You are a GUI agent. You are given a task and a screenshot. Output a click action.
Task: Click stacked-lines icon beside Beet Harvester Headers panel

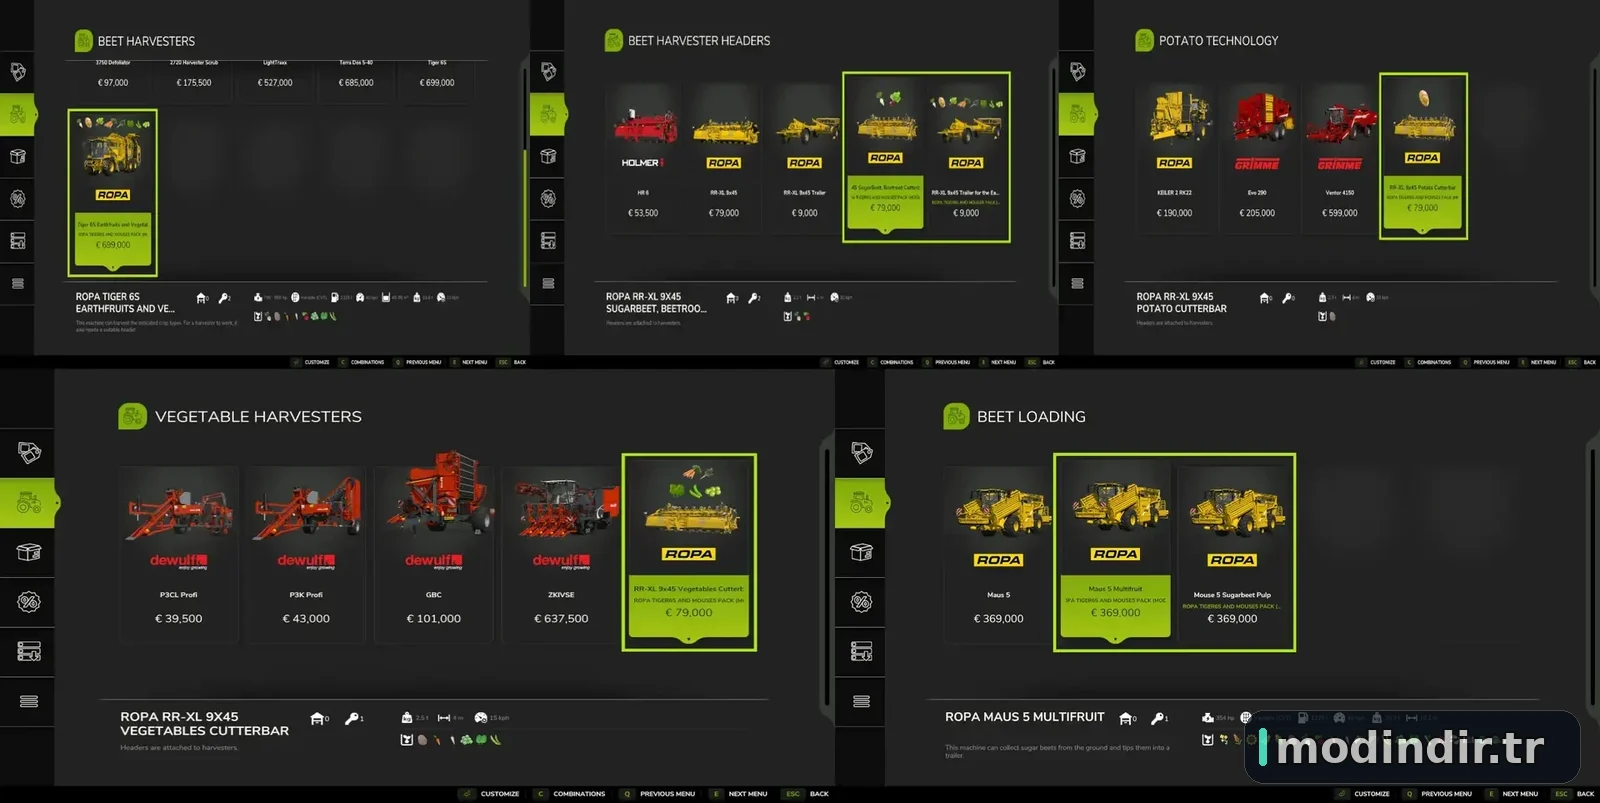coord(548,284)
